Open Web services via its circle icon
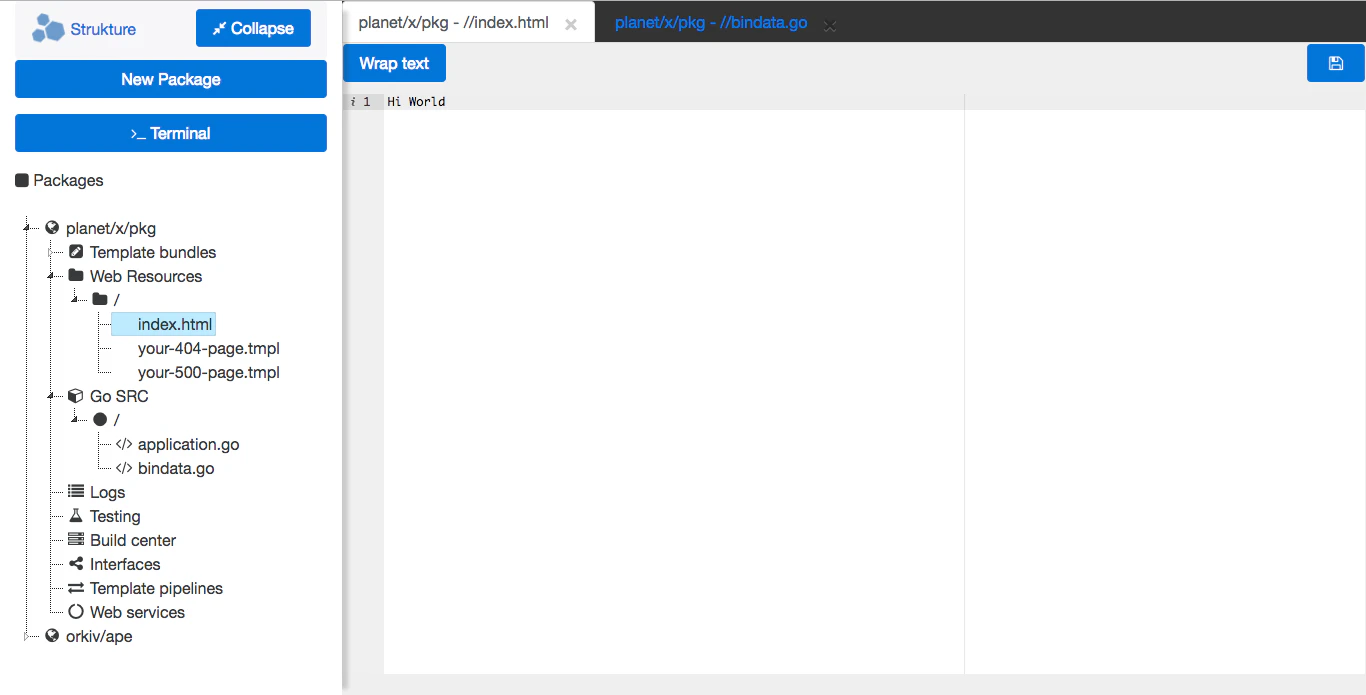The width and height of the screenshot is (1366, 695). pyautogui.click(x=76, y=612)
